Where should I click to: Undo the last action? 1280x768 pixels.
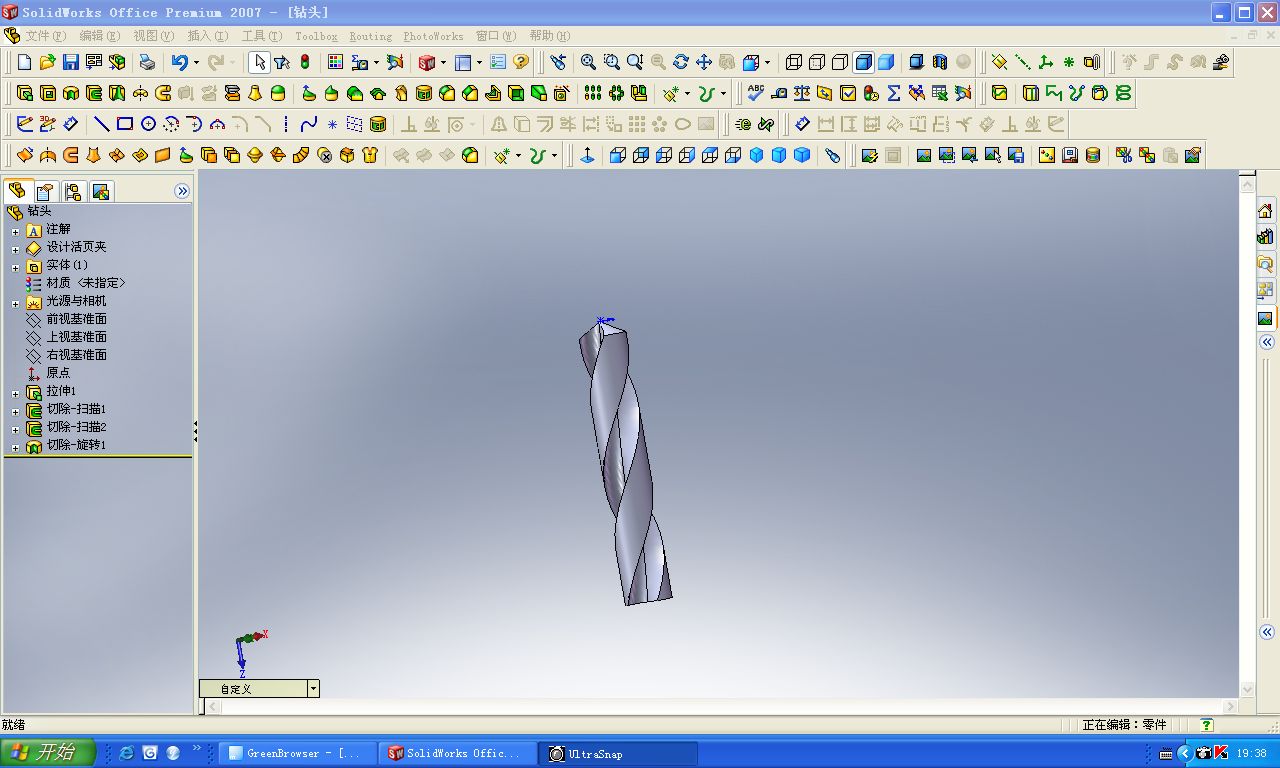(x=179, y=62)
